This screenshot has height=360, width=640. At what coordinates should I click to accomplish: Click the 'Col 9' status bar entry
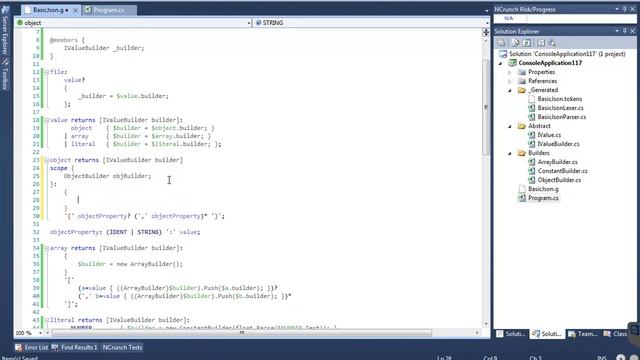(x=491, y=358)
